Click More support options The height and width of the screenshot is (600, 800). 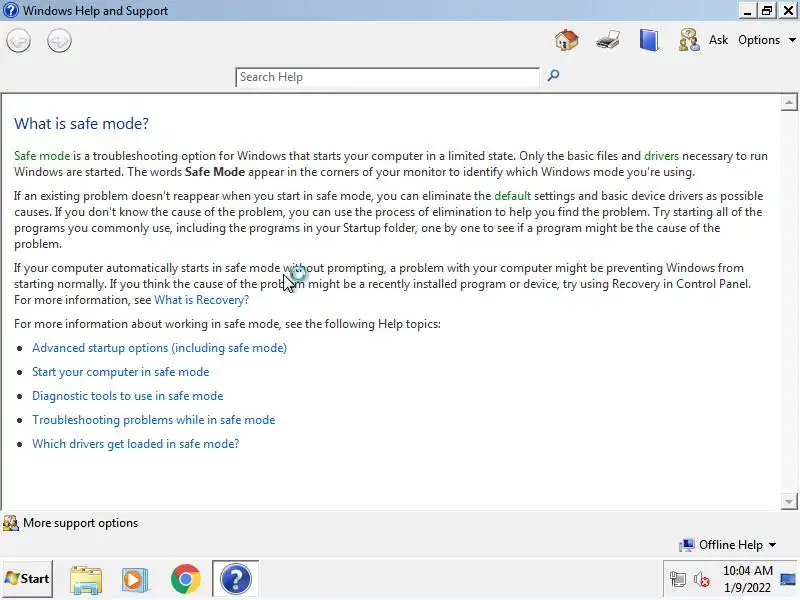click(x=70, y=523)
